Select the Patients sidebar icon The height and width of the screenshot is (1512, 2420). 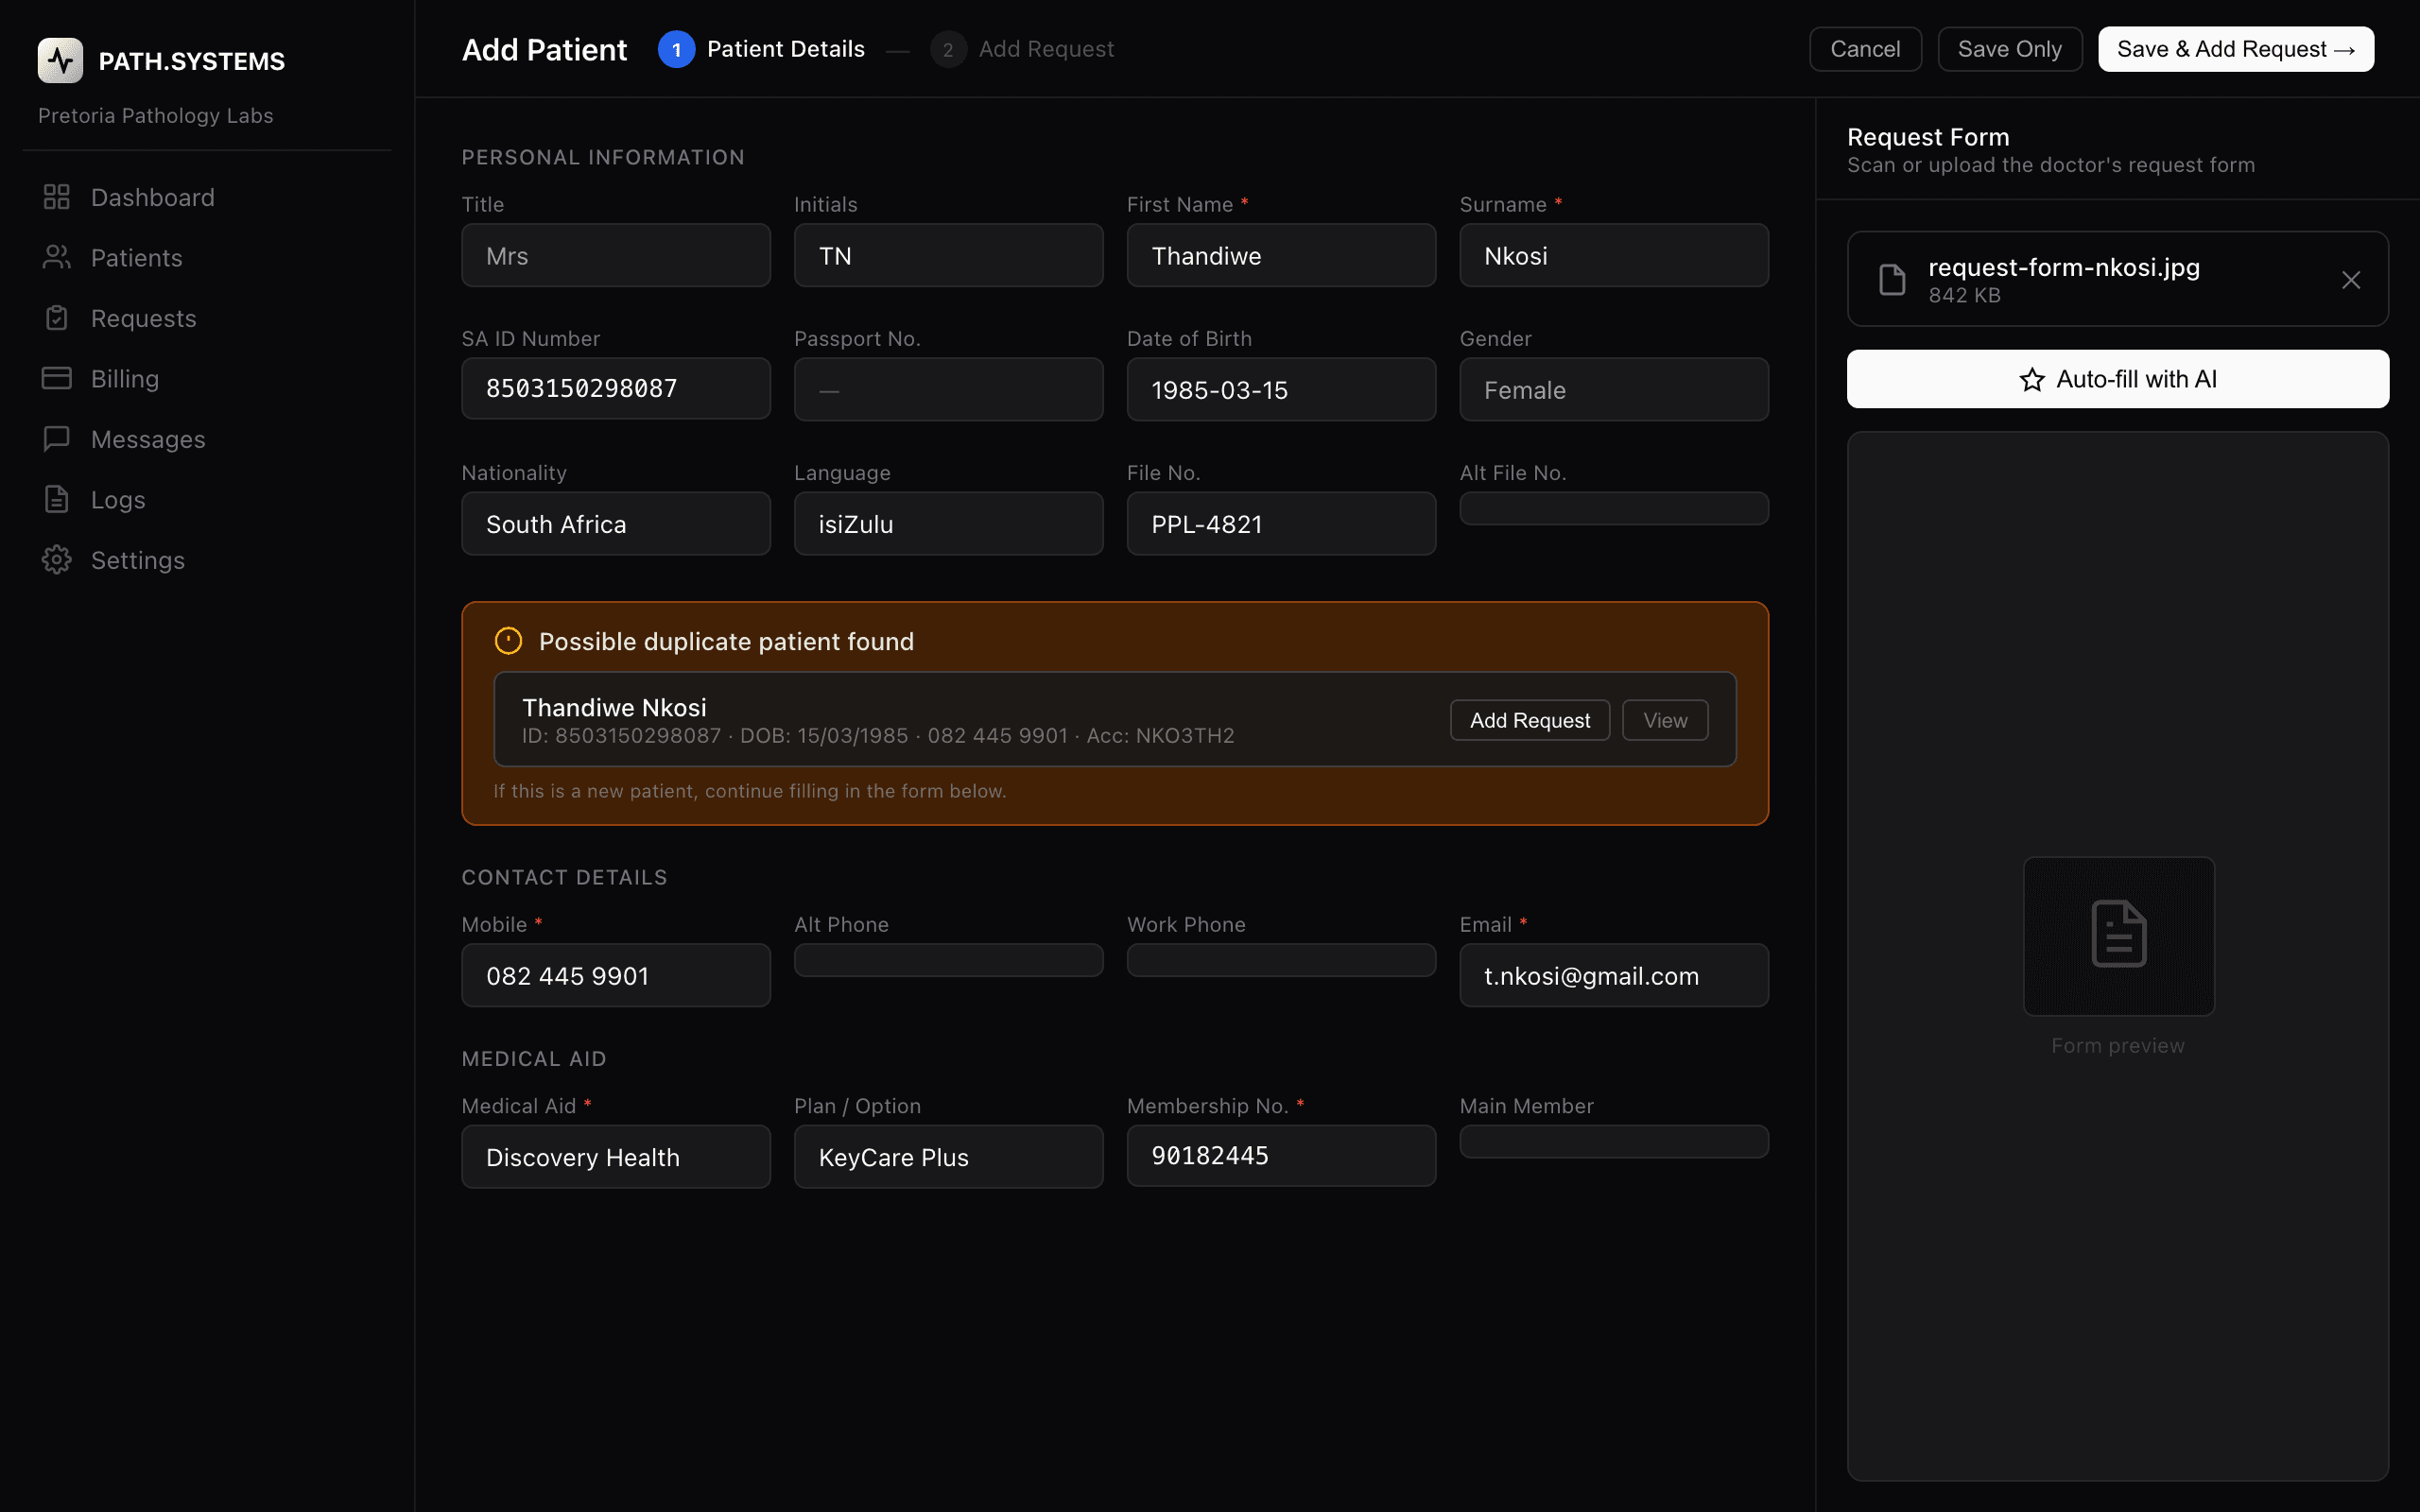click(x=57, y=257)
